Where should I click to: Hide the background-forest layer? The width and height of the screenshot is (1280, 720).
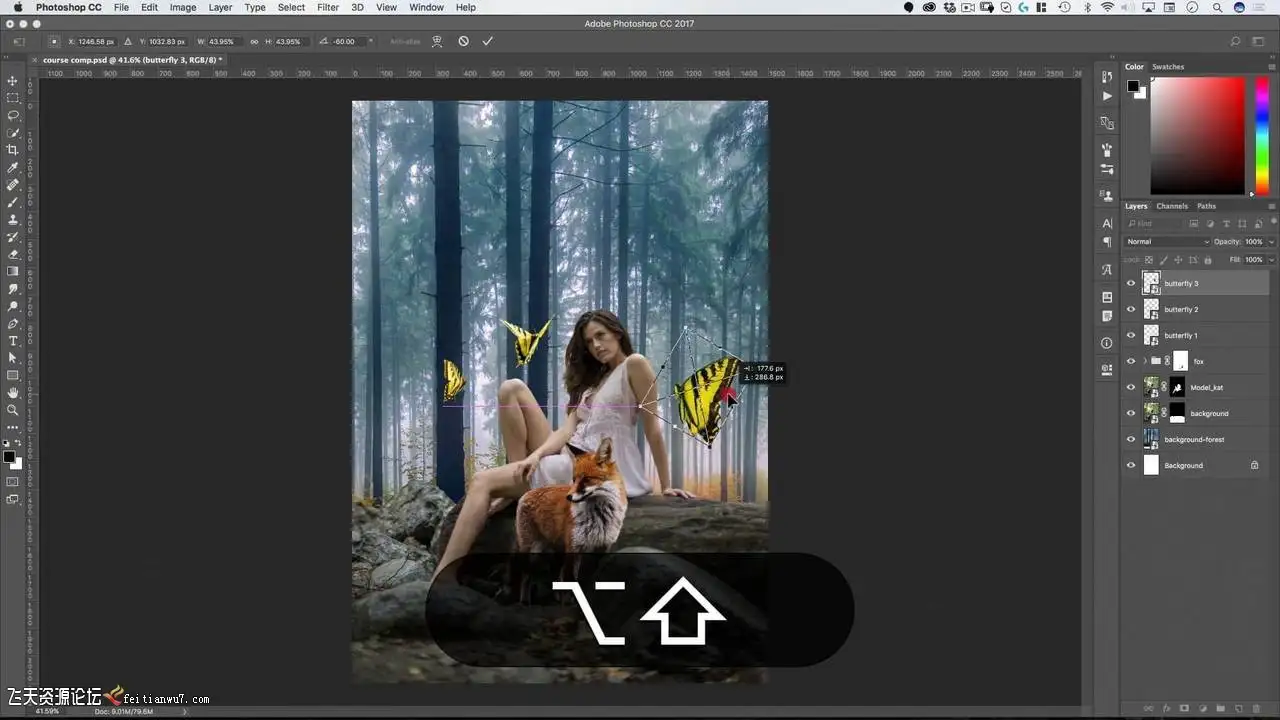point(1131,439)
